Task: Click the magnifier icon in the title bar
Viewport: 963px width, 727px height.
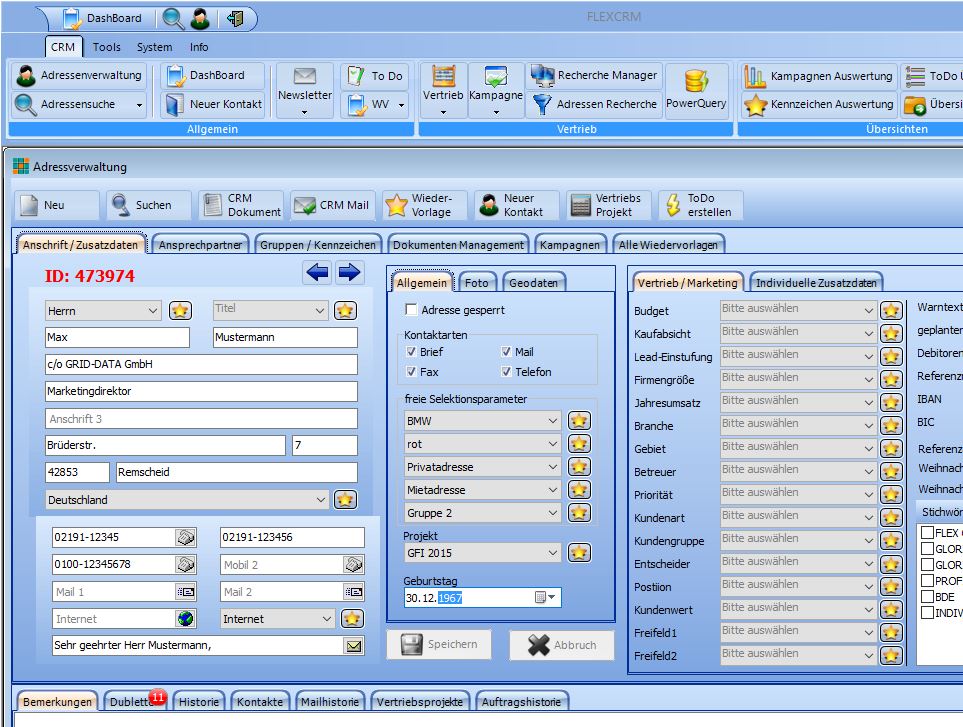Action: pyautogui.click(x=173, y=18)
